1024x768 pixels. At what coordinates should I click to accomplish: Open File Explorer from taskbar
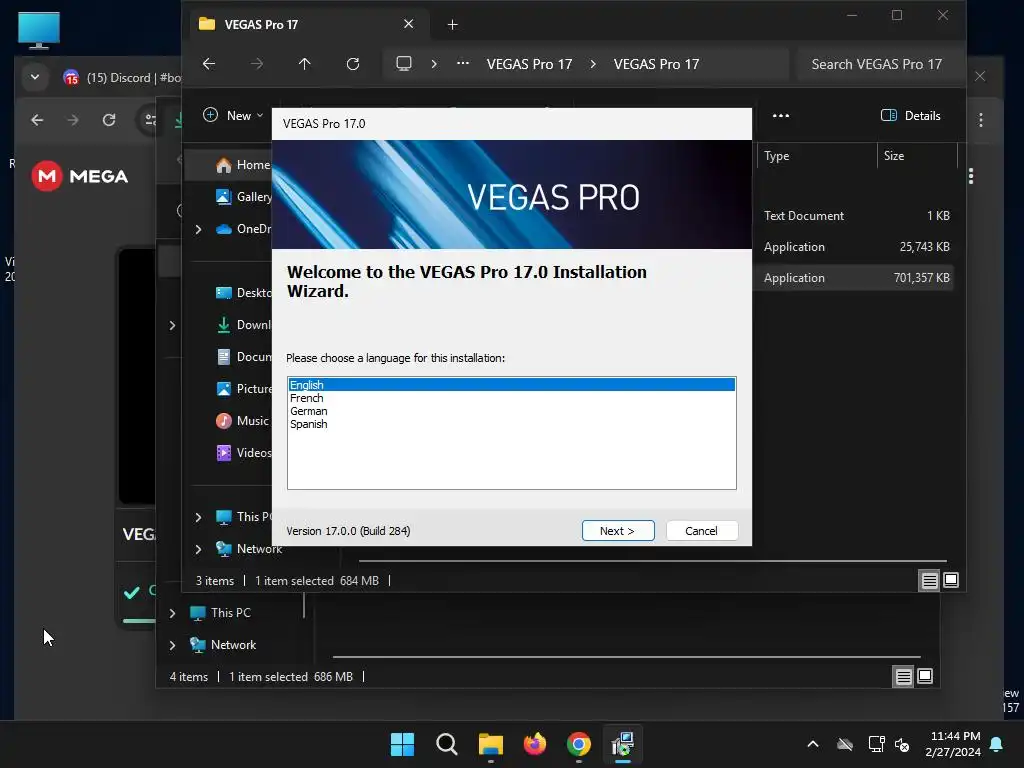point(490,744)
